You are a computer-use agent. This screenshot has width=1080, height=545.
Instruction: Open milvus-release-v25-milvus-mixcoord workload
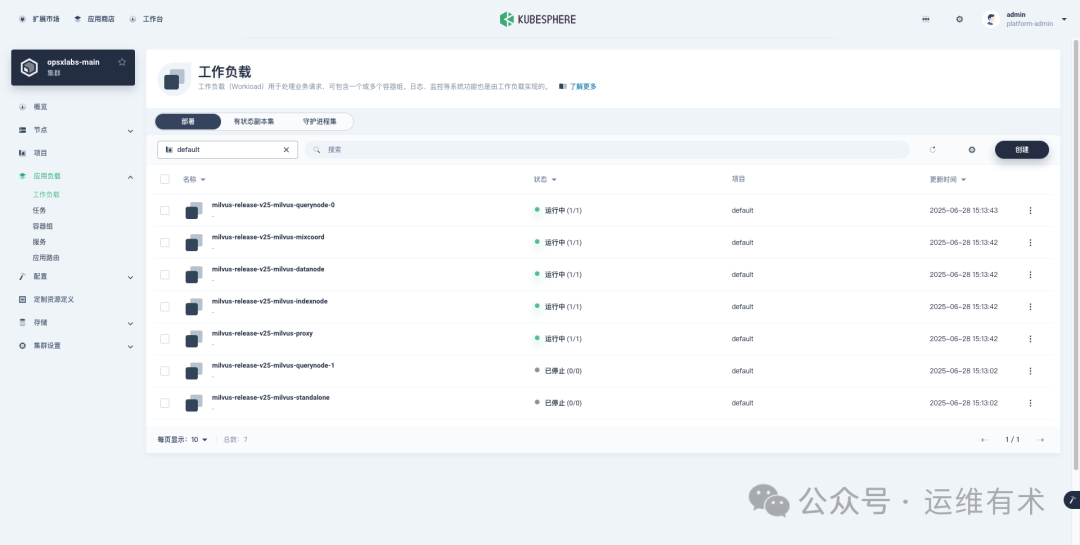[x=268, y=237]
